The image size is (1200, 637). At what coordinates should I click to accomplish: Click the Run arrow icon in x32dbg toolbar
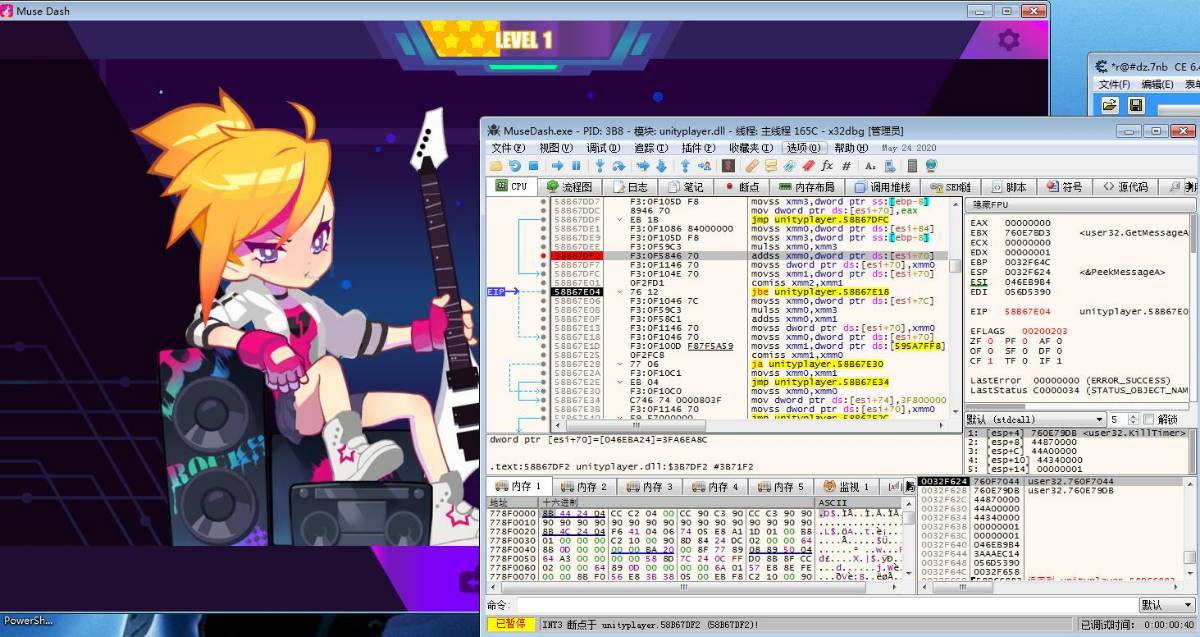(x=557, y=165)
